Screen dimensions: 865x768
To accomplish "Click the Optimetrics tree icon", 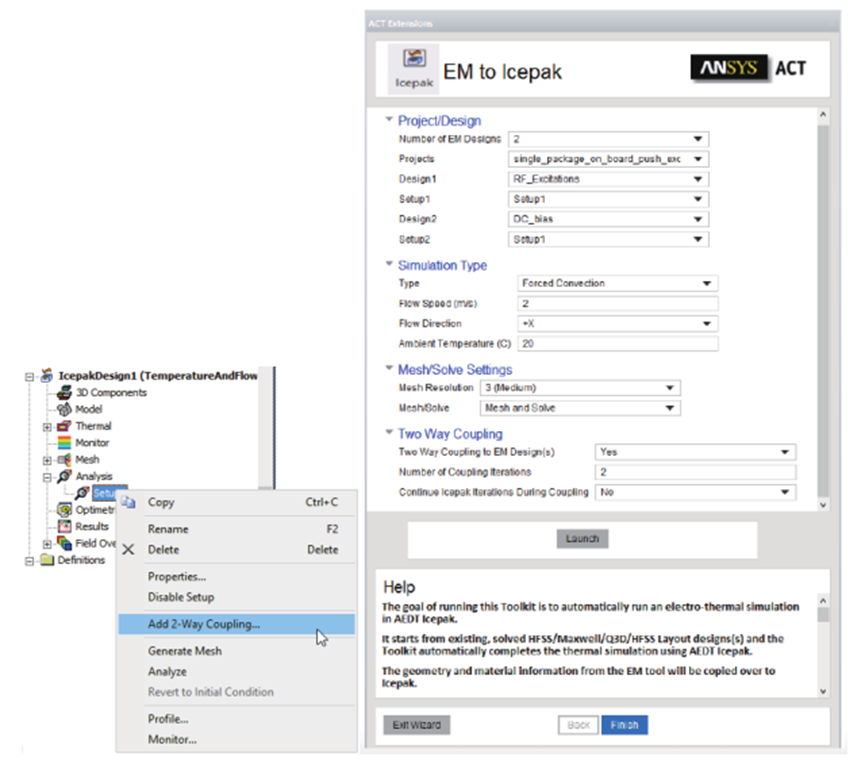I will pos(65,509).
